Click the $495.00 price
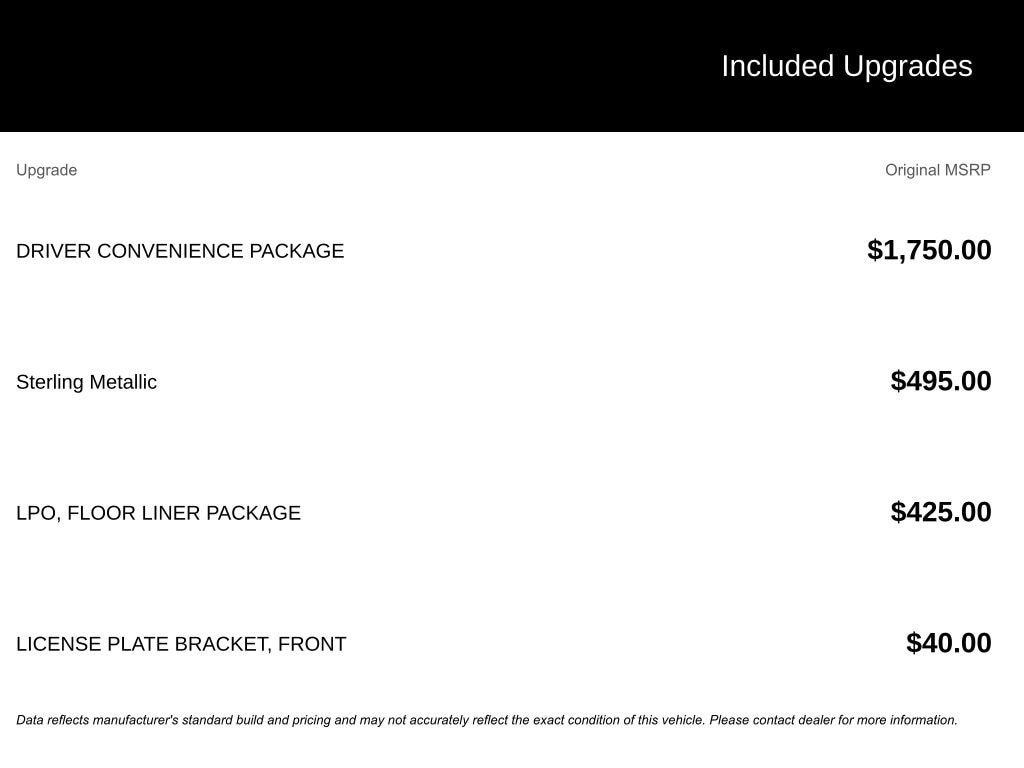Image resolution: width=1024 pixels, height=768 pixels. (941, 381)
